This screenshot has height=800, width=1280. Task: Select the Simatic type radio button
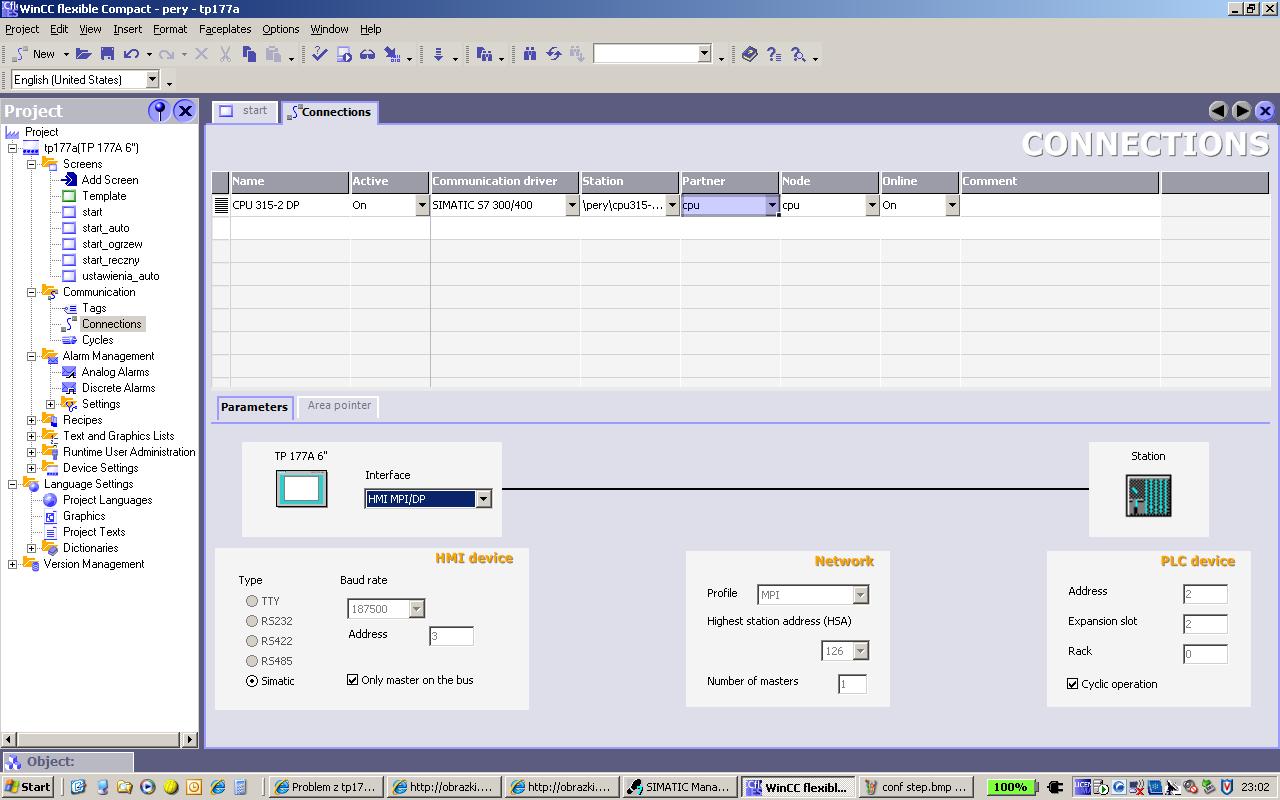[252, 681]
